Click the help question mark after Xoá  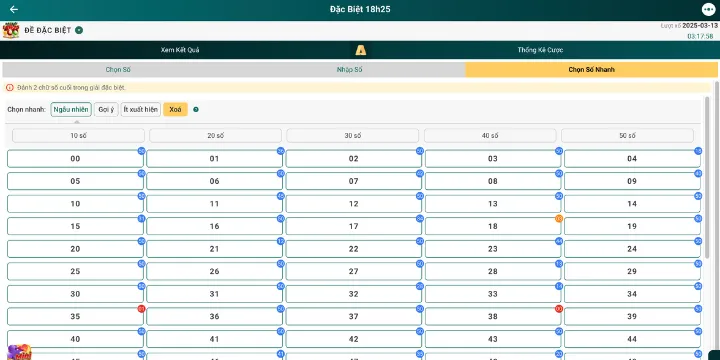point(196,110)
